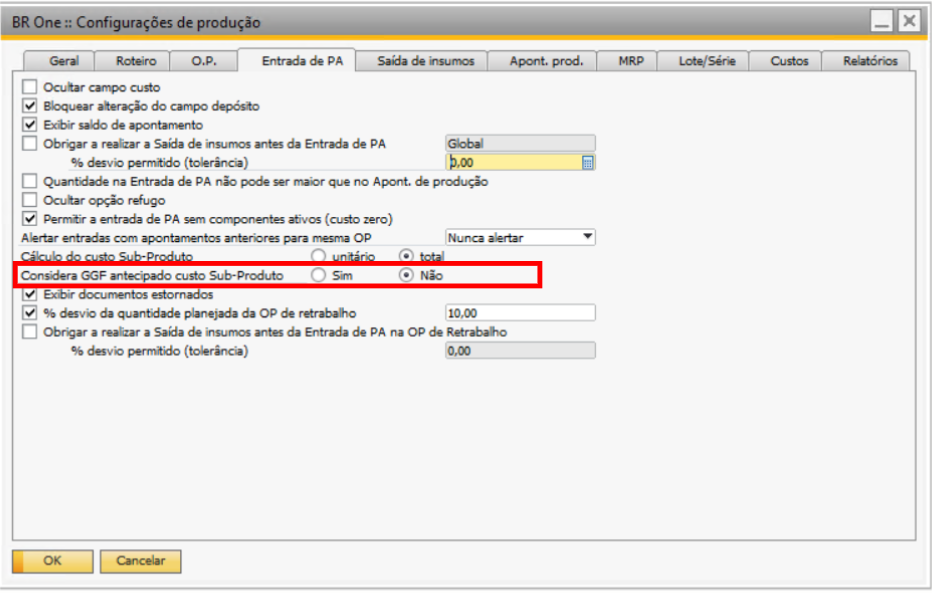Select Sim for GGF antecipado option

click(319, 275)
